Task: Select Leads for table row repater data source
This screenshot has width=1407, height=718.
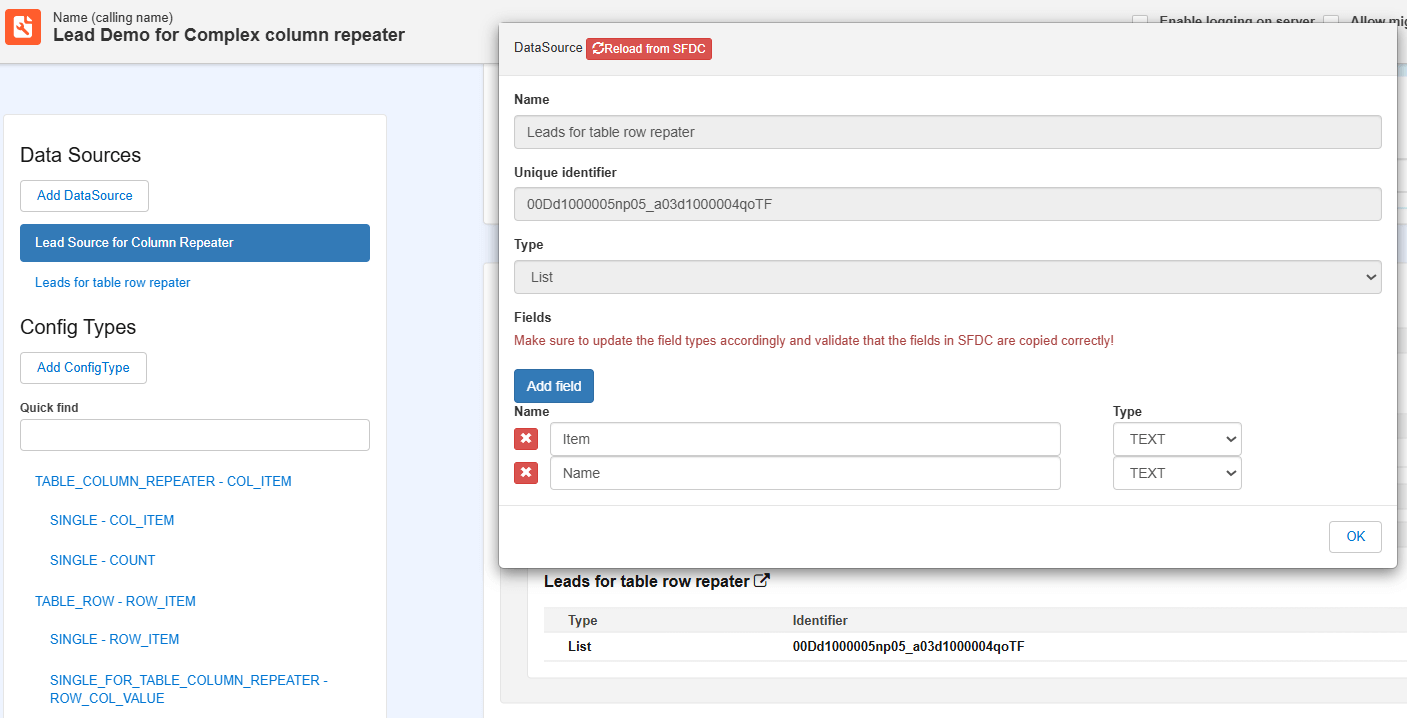Action: click(x=113, y=283)
